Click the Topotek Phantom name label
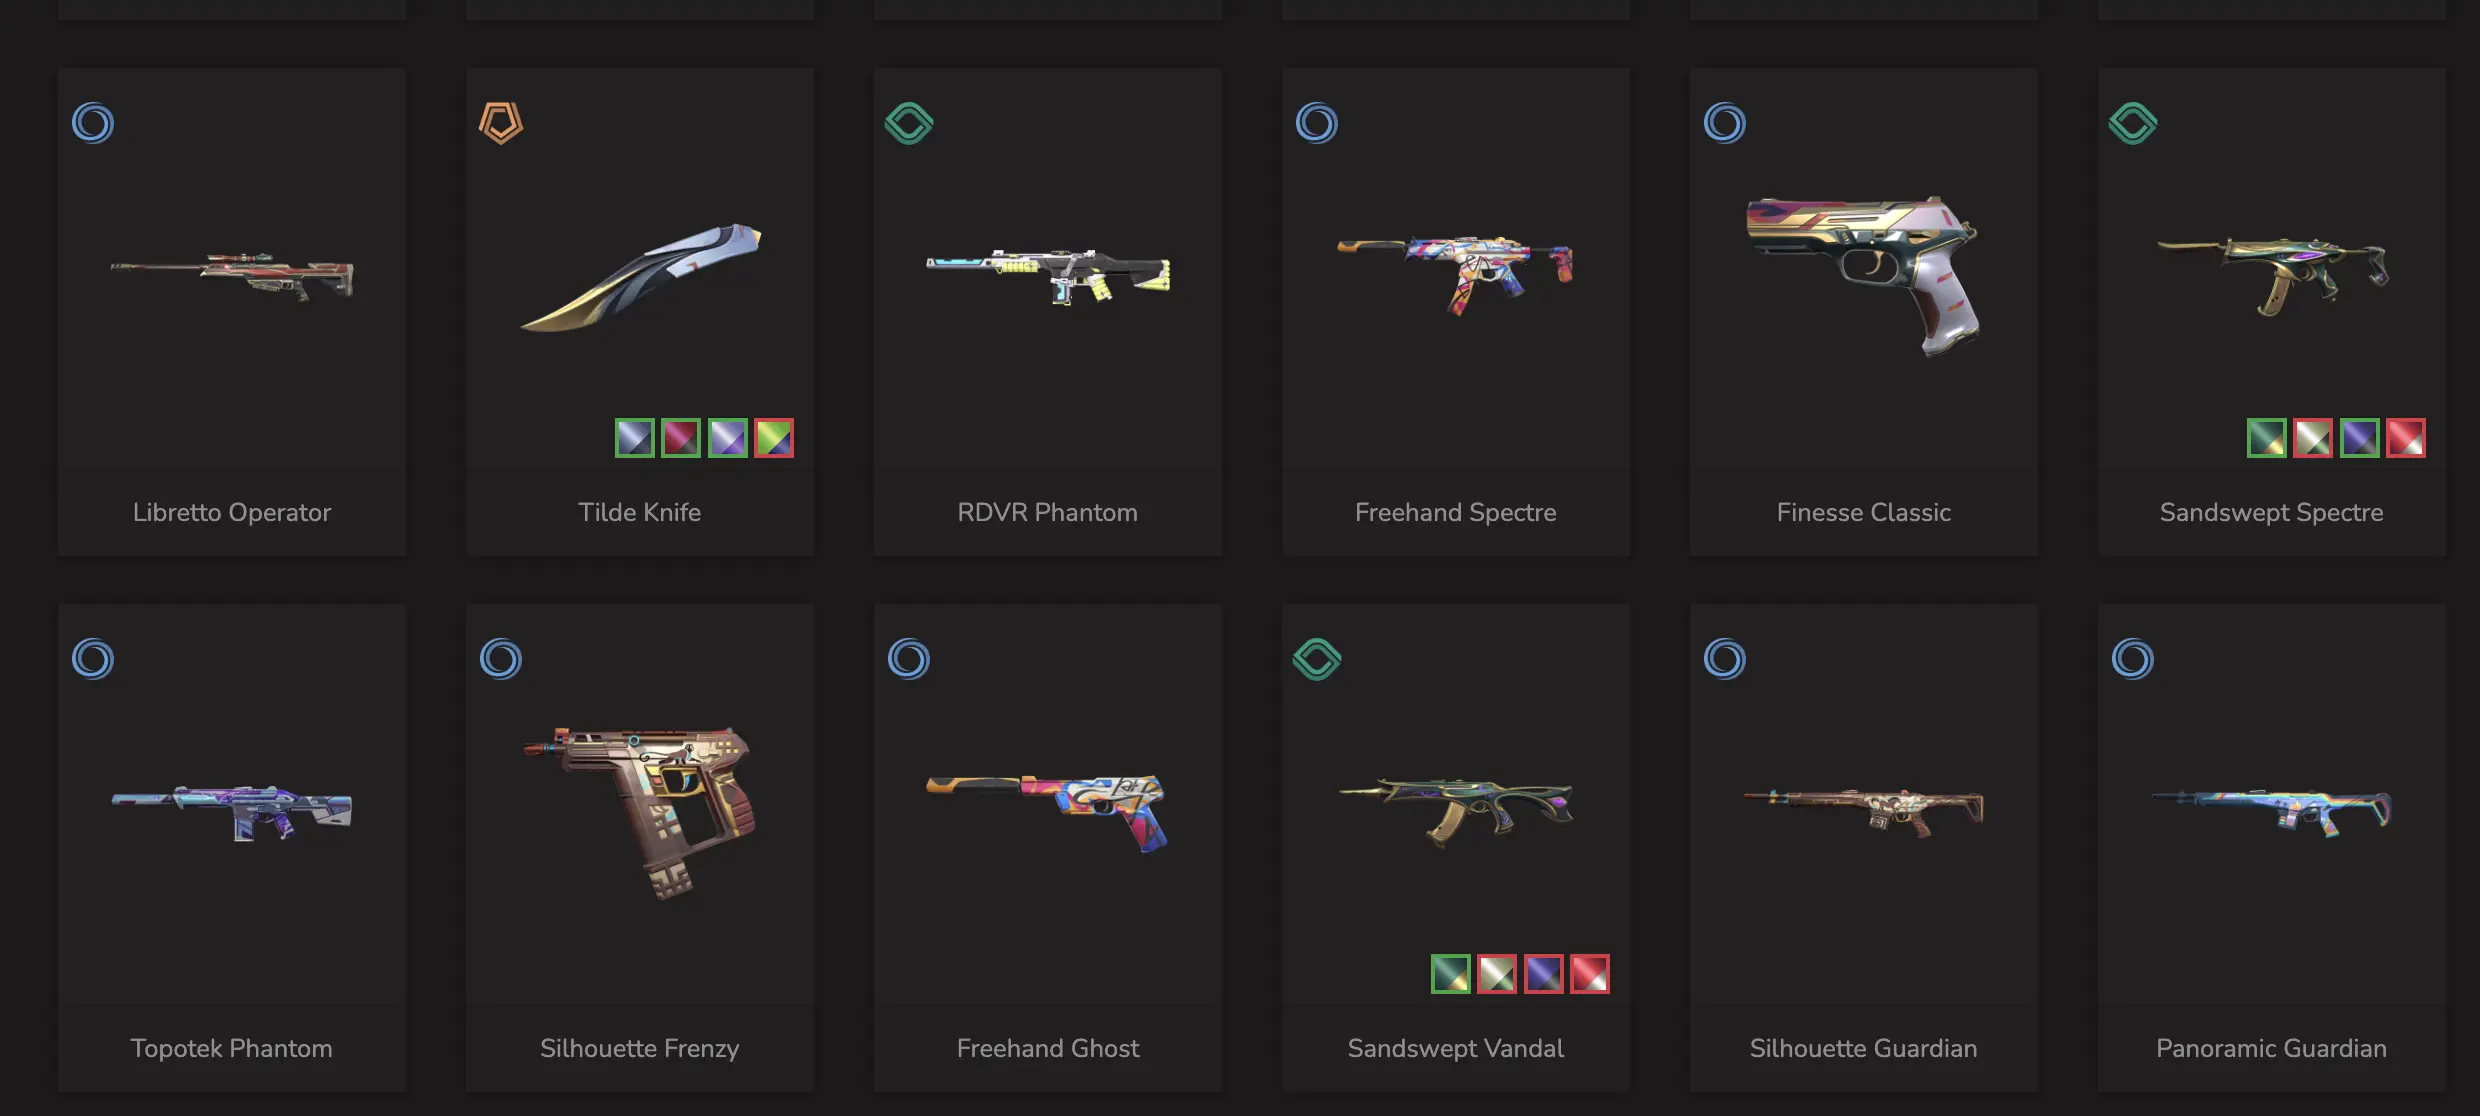2480x1116 pixels. point(231,1048)
